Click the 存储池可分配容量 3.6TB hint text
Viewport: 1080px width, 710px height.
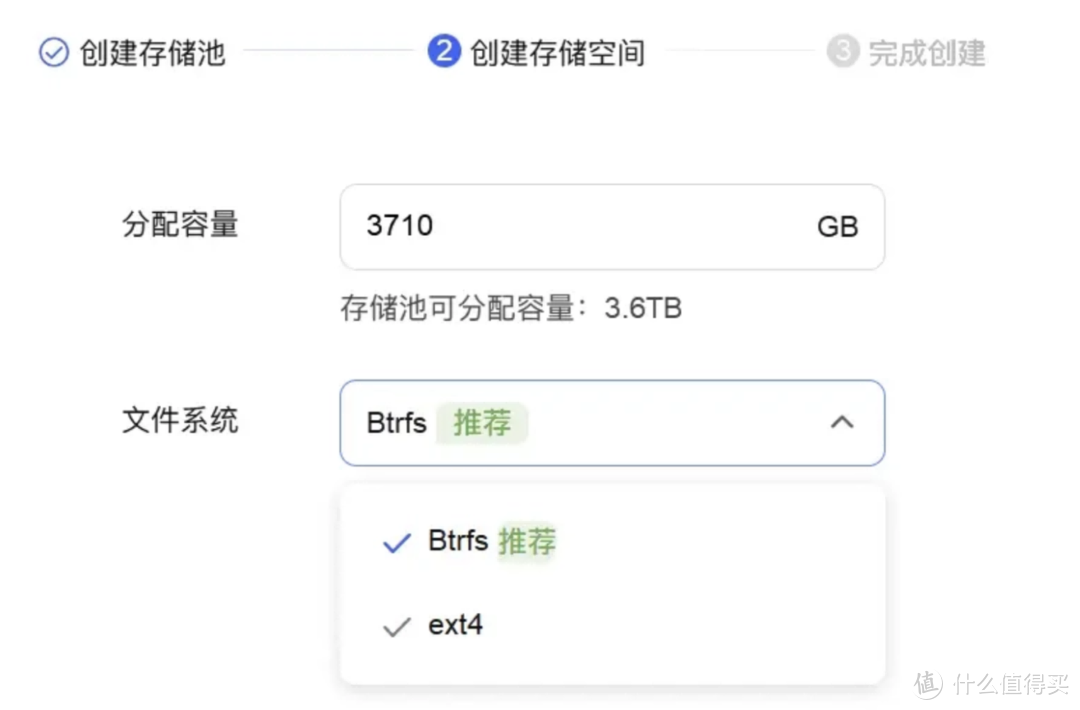click(x=510, y=308)
